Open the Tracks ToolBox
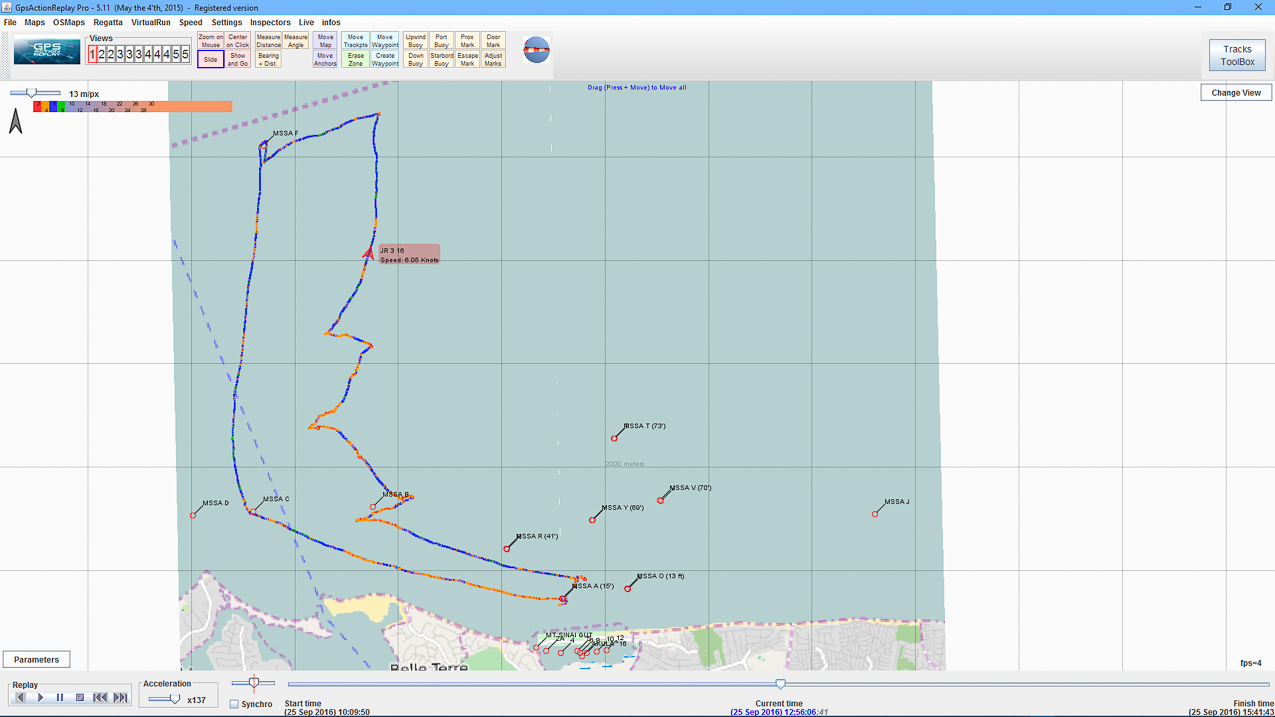Viewport: 1275px width, 717px height. tap(1237, 55)
